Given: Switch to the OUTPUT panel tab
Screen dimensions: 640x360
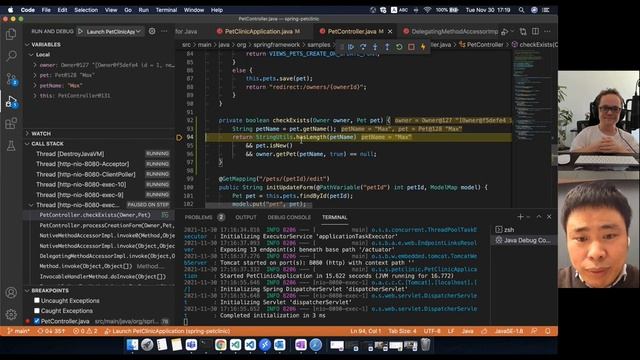Looking at the screenshot, I should coord(246,217).
